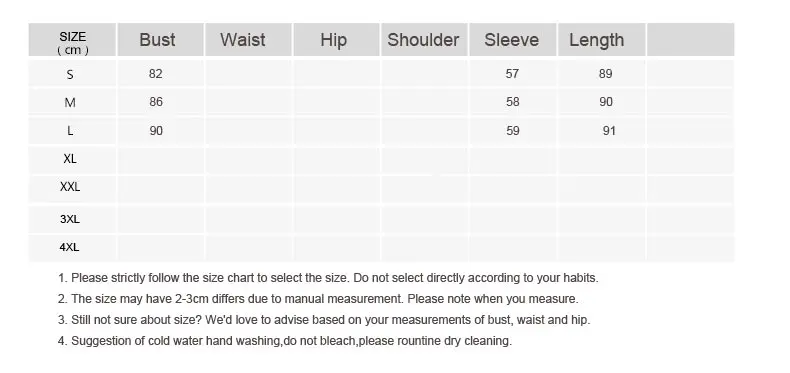
Task: Click the M size row label
Action: point(70,103)
